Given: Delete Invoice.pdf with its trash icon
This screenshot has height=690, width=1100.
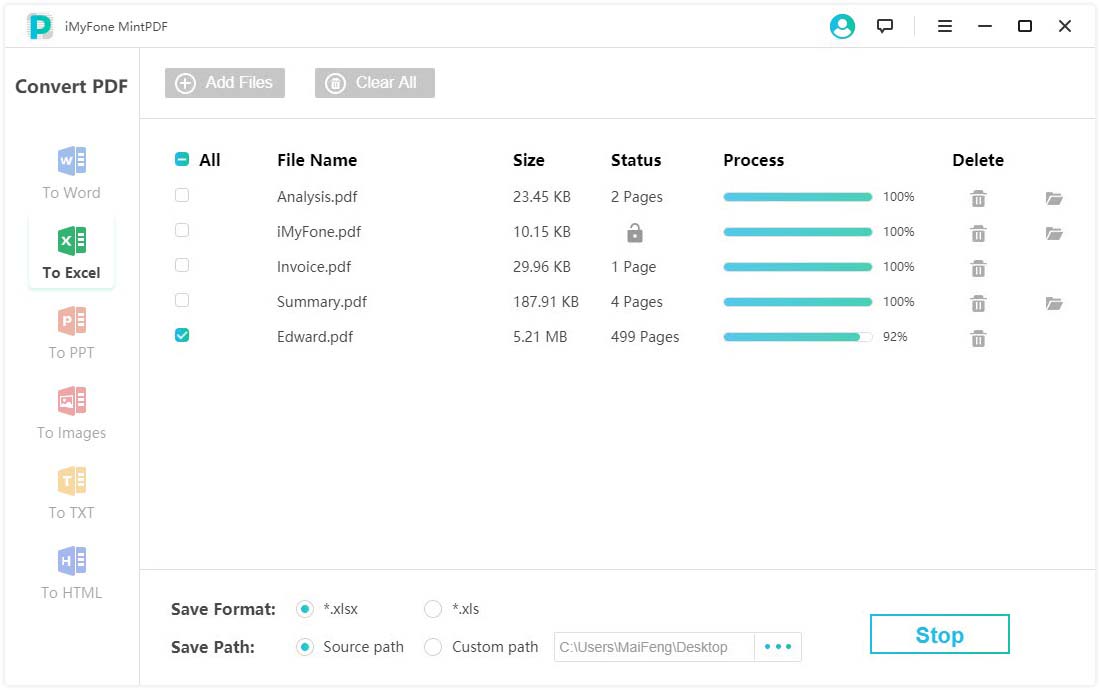Looking at the screenshot, I should [978, 269].
